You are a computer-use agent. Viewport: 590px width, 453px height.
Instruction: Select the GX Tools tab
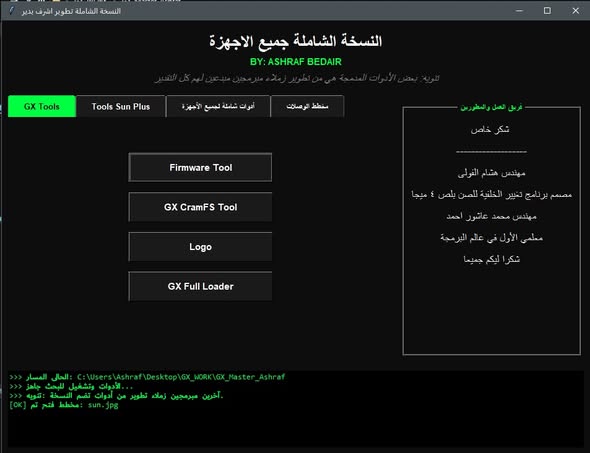click(42, 106)
